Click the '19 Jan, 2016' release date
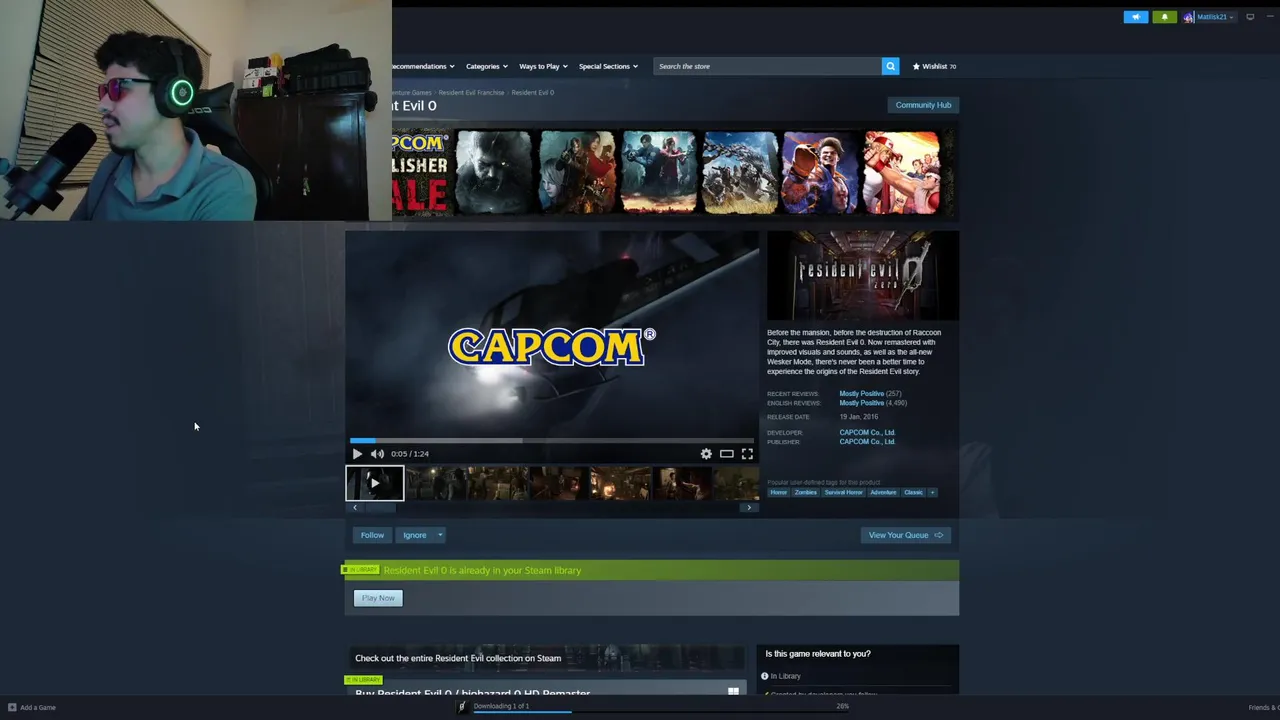The image size is (1280, 720). 859,417
